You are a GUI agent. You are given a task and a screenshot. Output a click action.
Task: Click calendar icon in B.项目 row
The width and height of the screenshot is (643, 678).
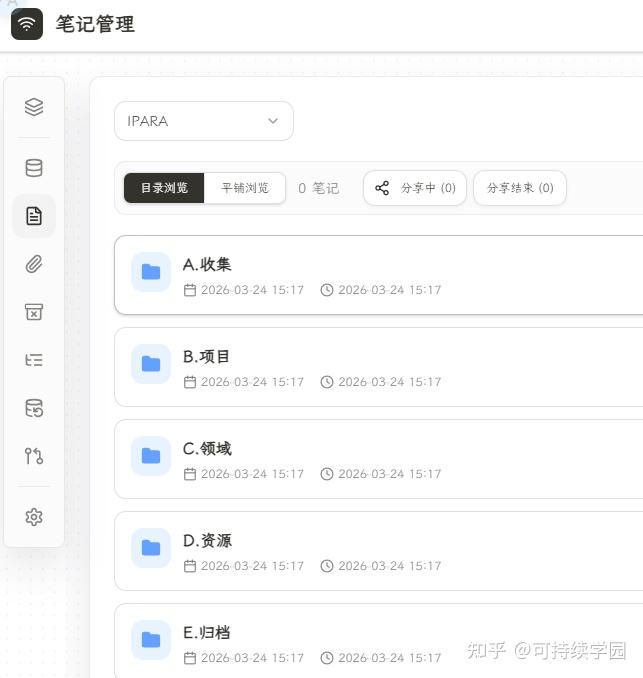(x=190, y=382)
